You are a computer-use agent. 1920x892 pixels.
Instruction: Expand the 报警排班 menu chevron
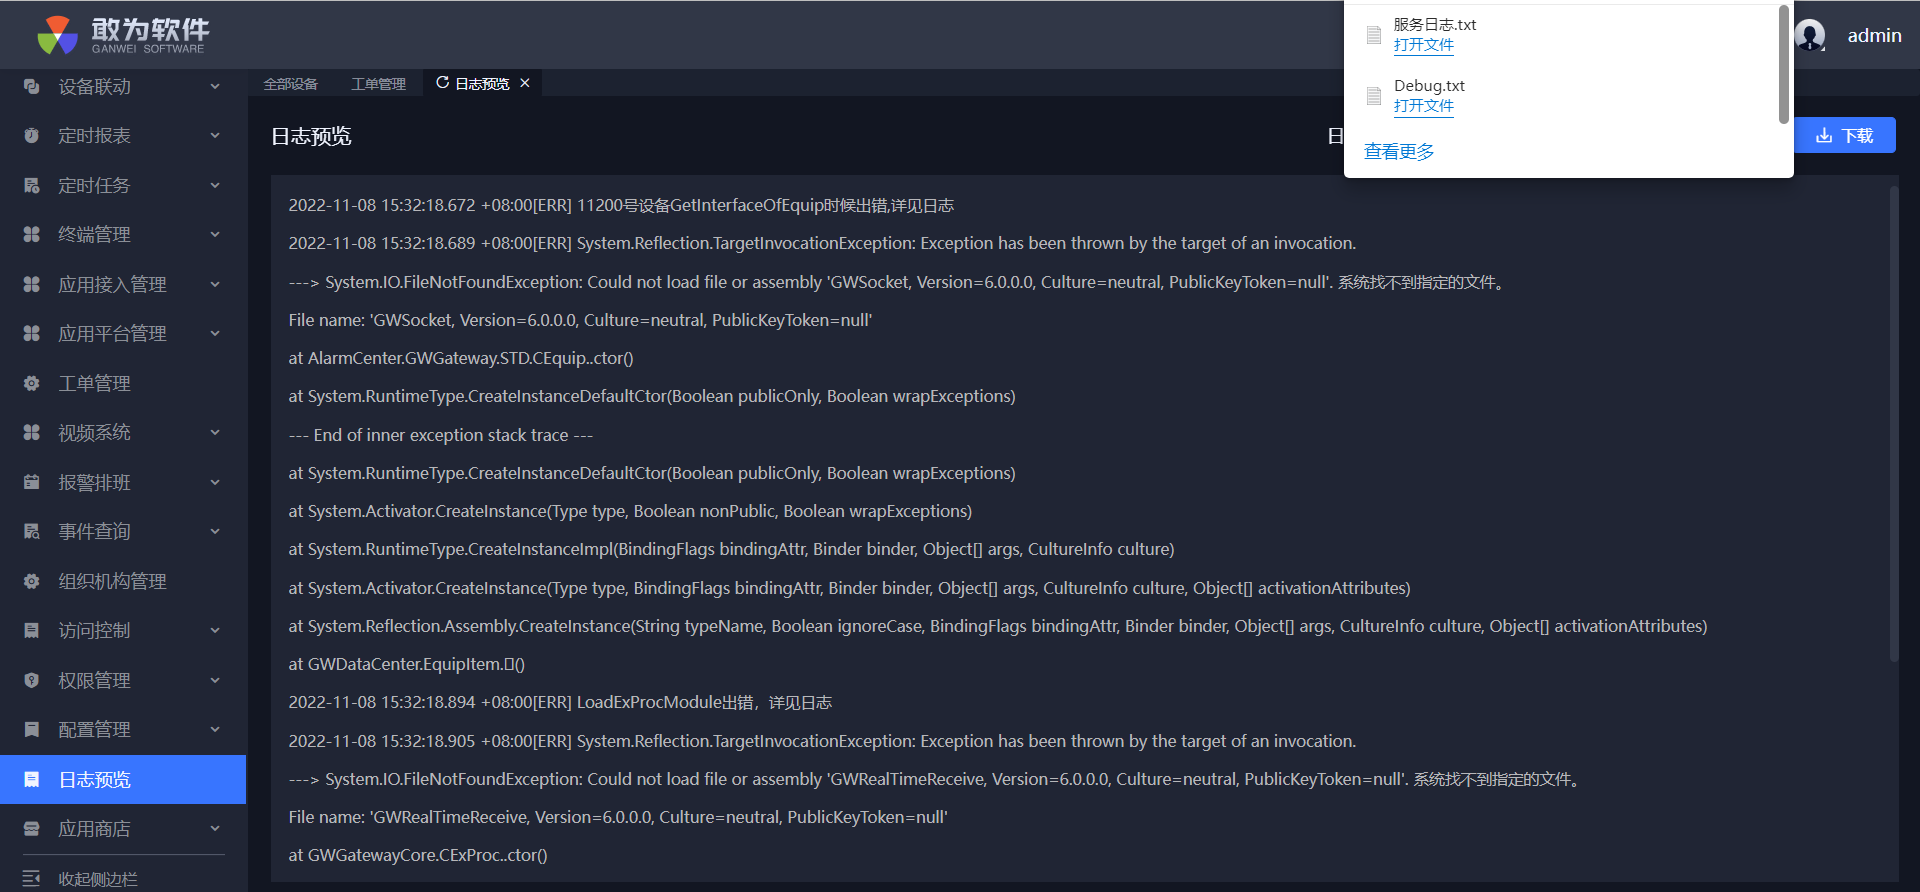point(215,483)
